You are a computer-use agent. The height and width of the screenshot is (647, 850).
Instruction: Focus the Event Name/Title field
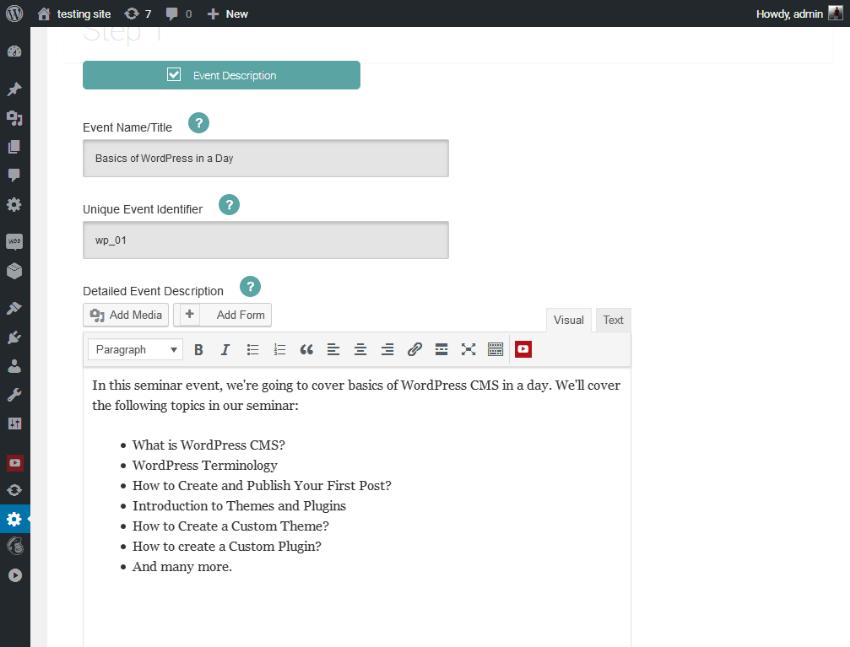[266, 158]
